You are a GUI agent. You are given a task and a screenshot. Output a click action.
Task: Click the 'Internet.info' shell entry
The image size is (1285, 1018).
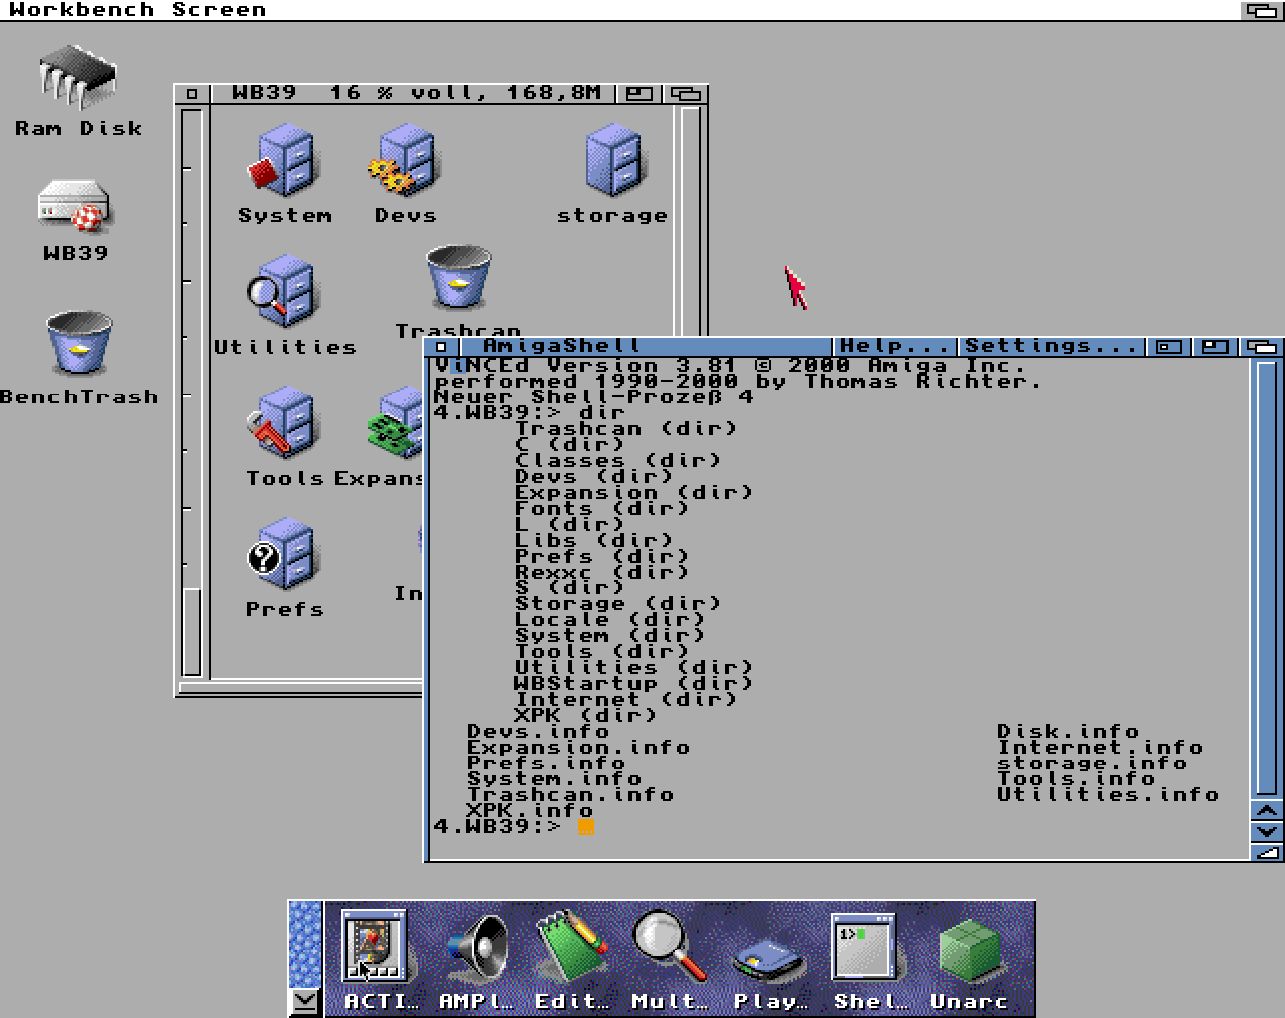point(1101,748)
